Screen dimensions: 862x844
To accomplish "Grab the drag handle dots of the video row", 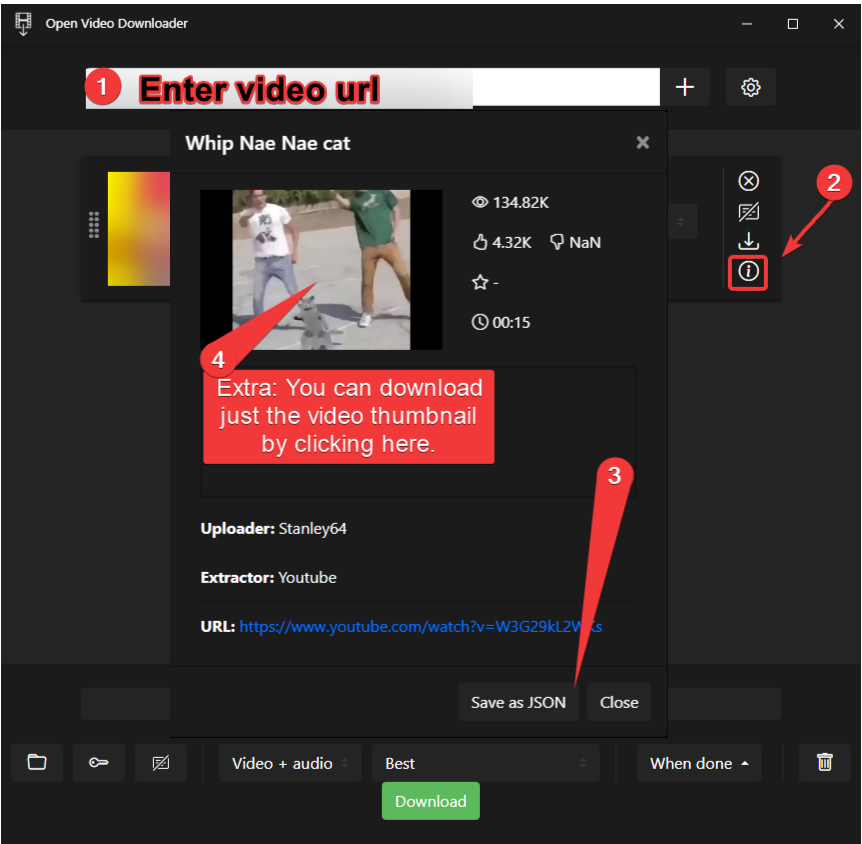I will 94,225.
